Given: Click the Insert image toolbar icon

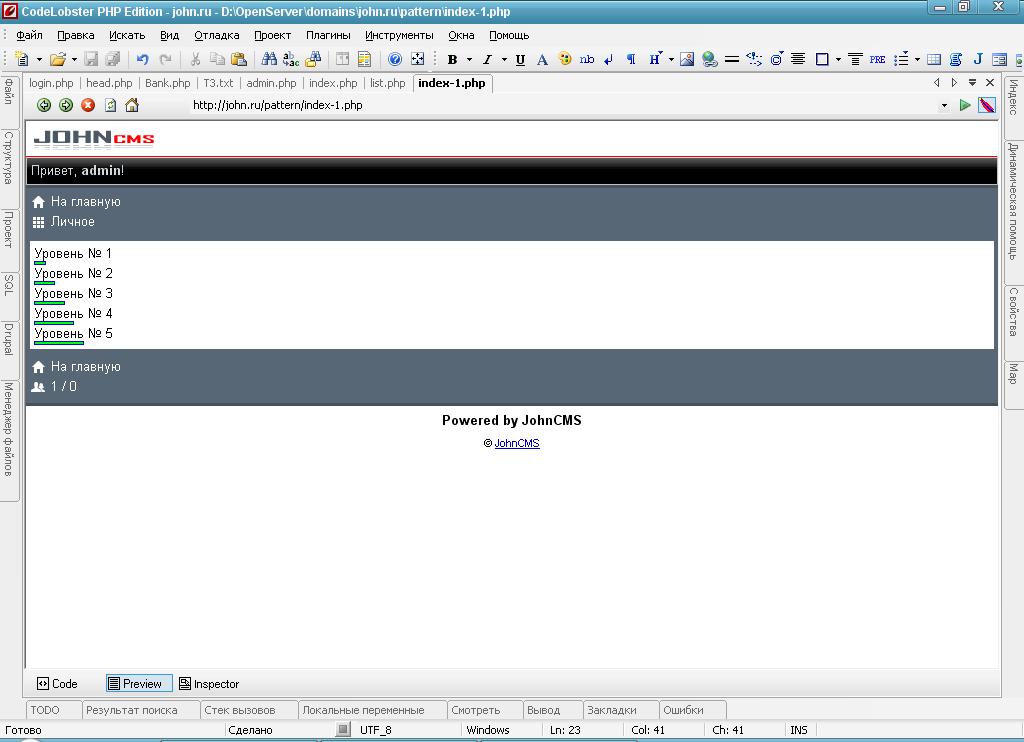Looking at the screenshot, I should point(687,60).
